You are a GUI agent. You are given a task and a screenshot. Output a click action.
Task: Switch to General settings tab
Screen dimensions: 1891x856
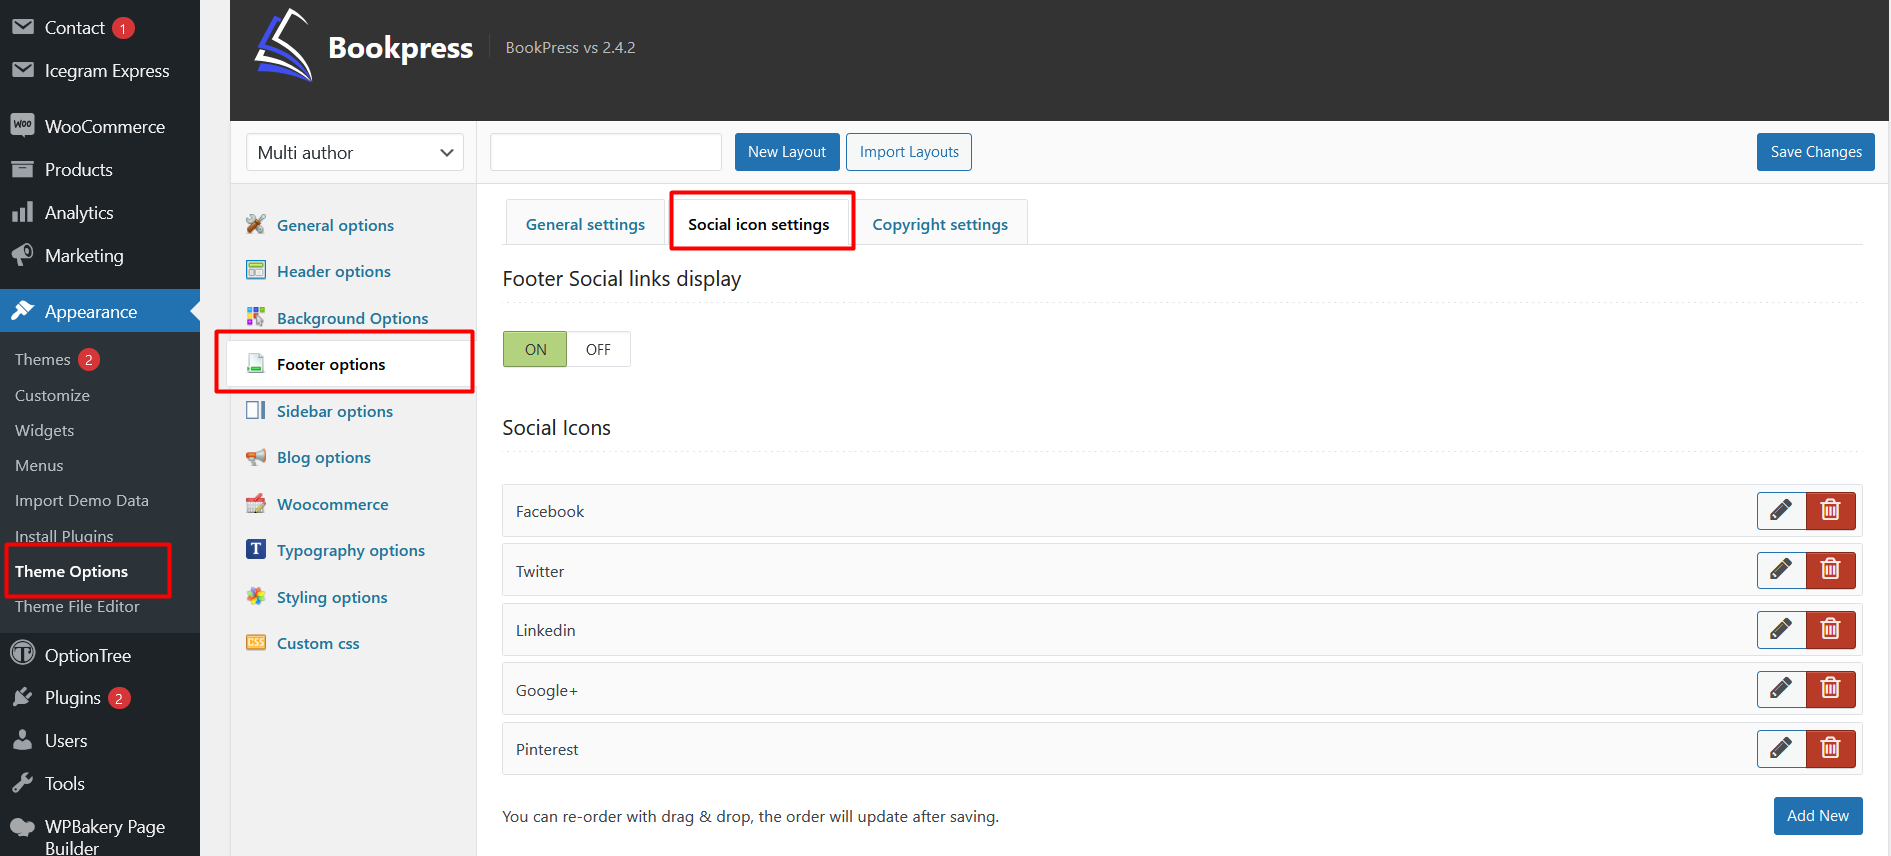tap(585, 224)
